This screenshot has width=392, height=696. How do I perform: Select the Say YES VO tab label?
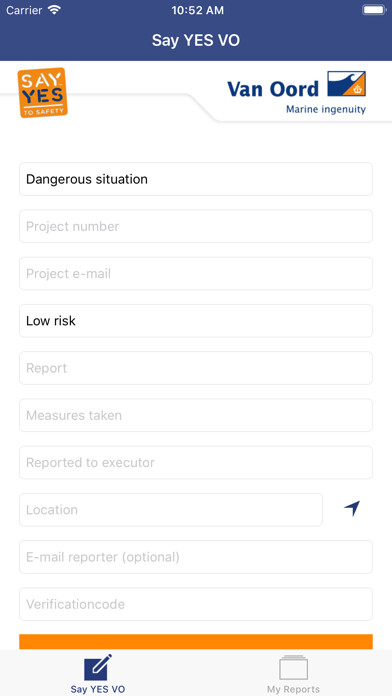point(98,689)
